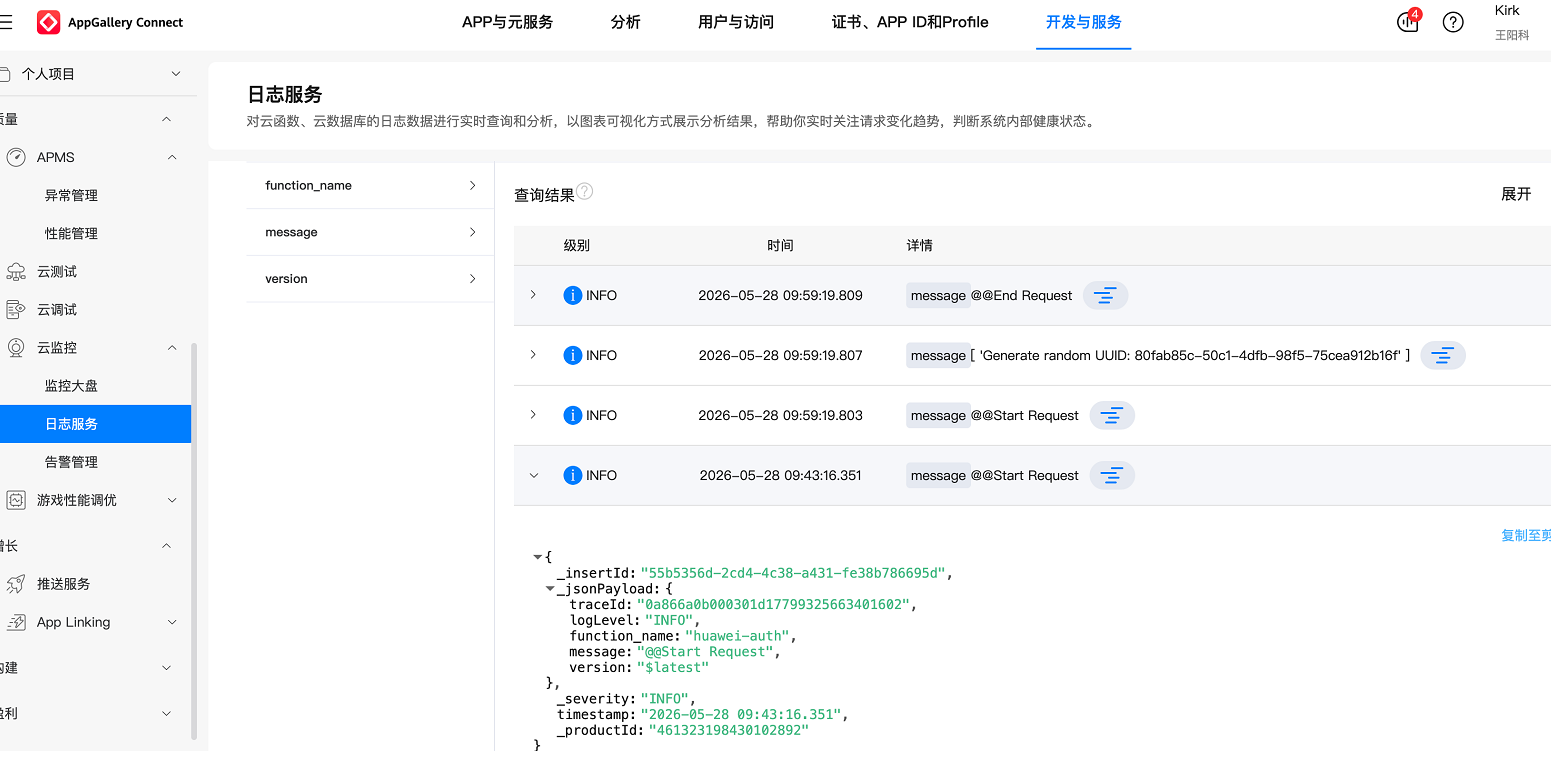Click the 详情 column header

(919, 245)
